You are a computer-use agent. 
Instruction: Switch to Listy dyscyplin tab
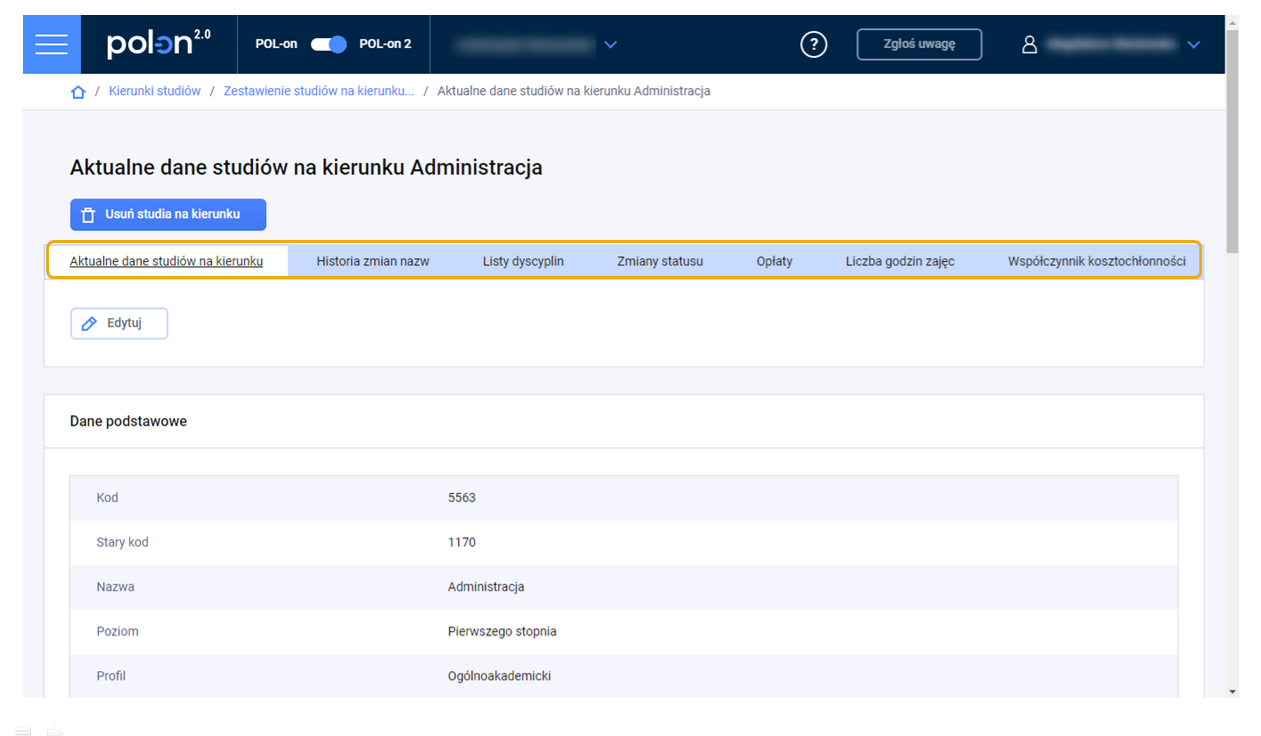click(x=523, y=261)
